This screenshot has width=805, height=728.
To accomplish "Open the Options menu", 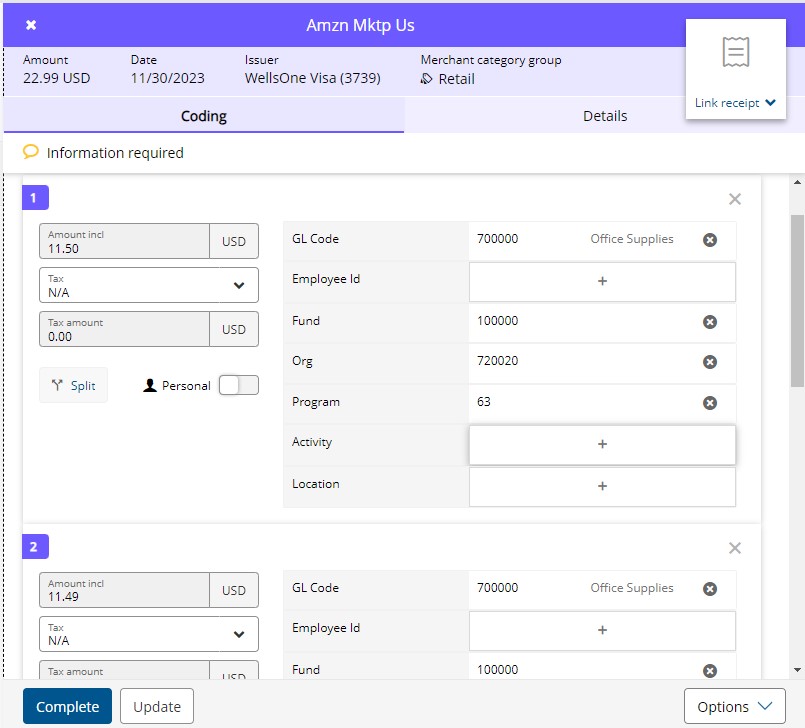I will pos(734,706).
